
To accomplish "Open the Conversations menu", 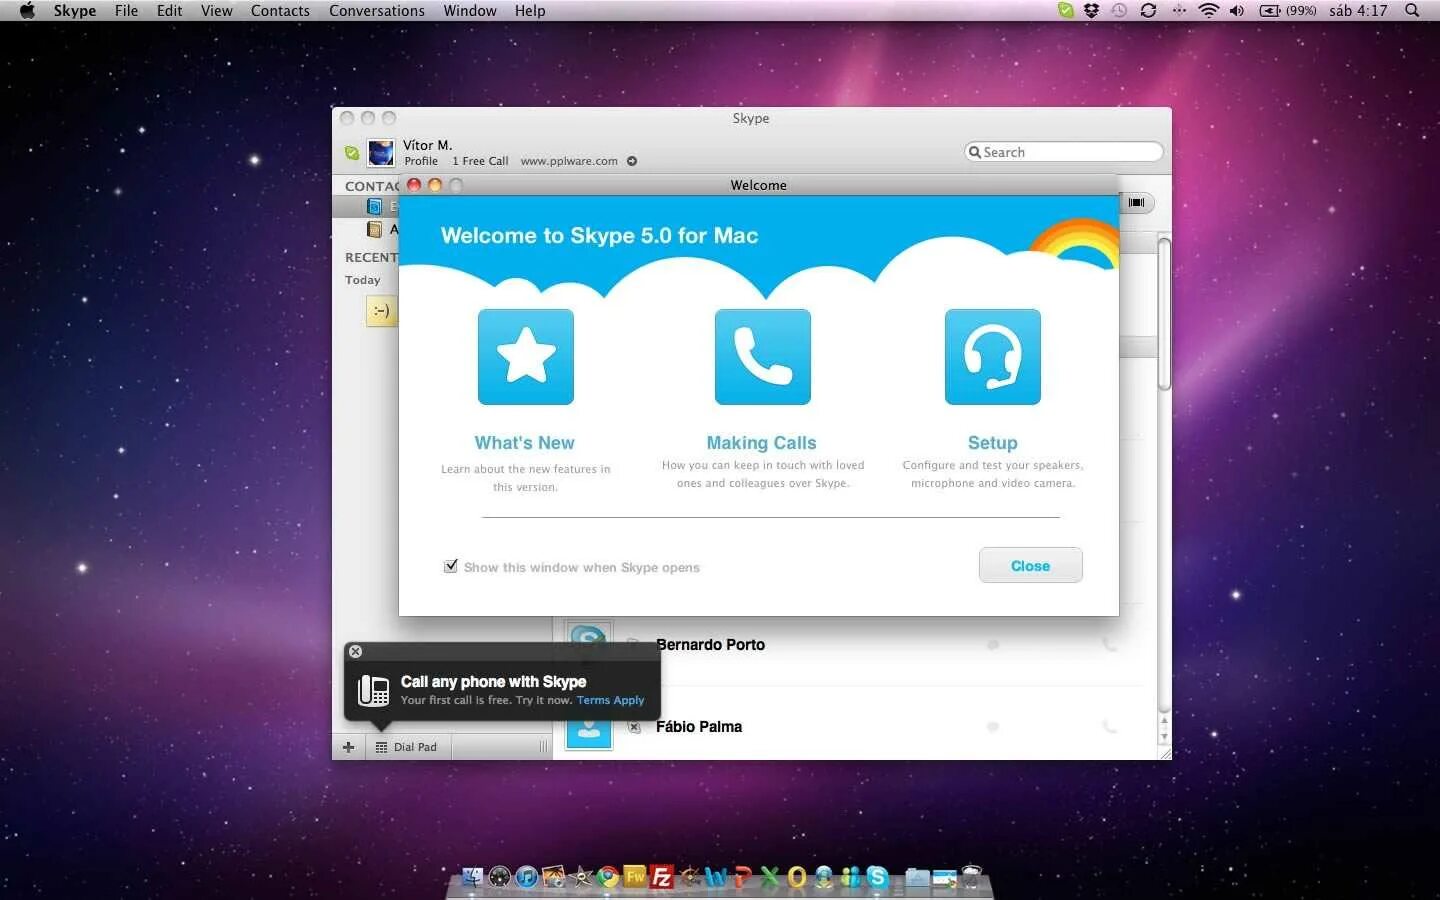I will [x=377, y=11].
